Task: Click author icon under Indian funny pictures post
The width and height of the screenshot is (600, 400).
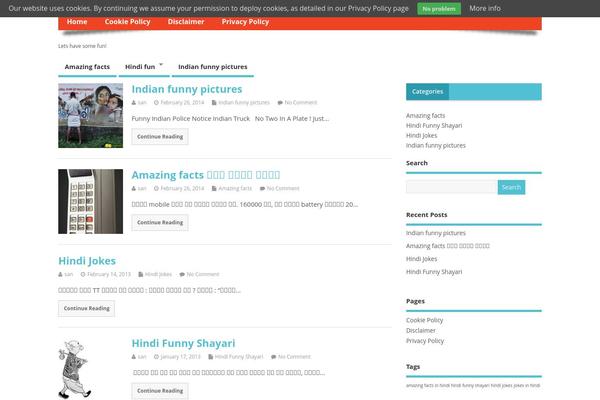Action: 134,103
